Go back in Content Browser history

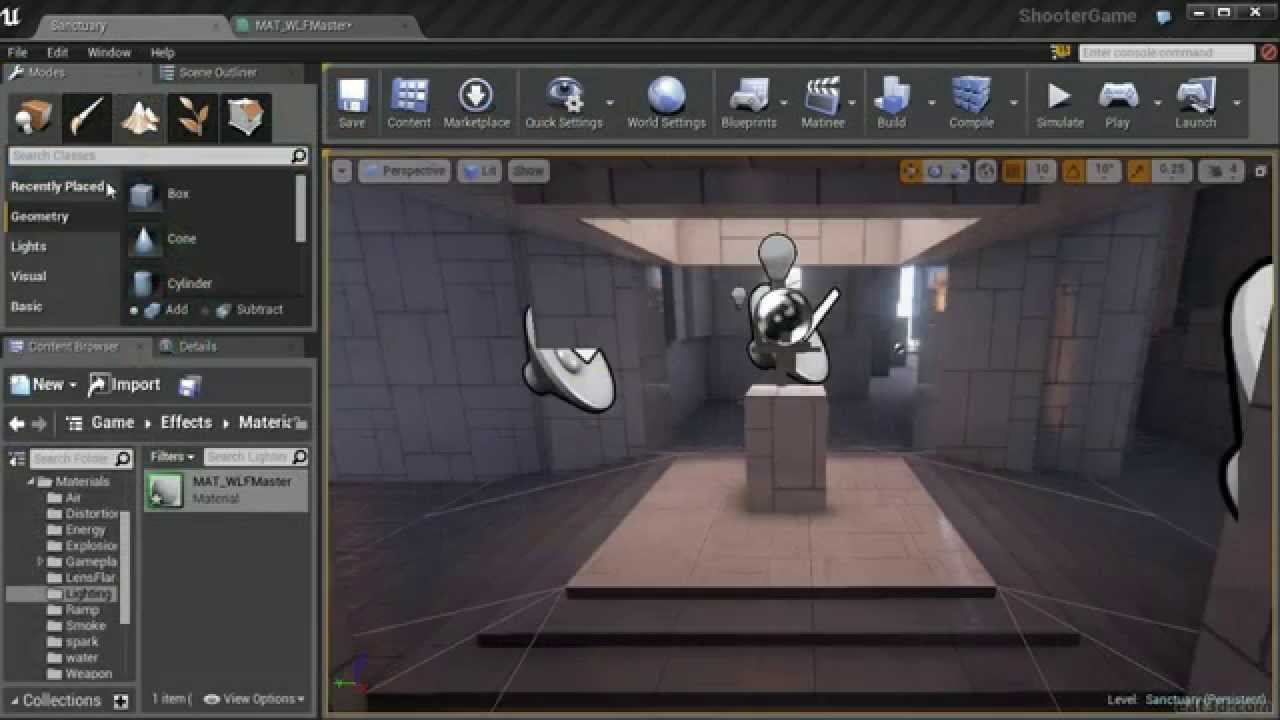[16, 424]
